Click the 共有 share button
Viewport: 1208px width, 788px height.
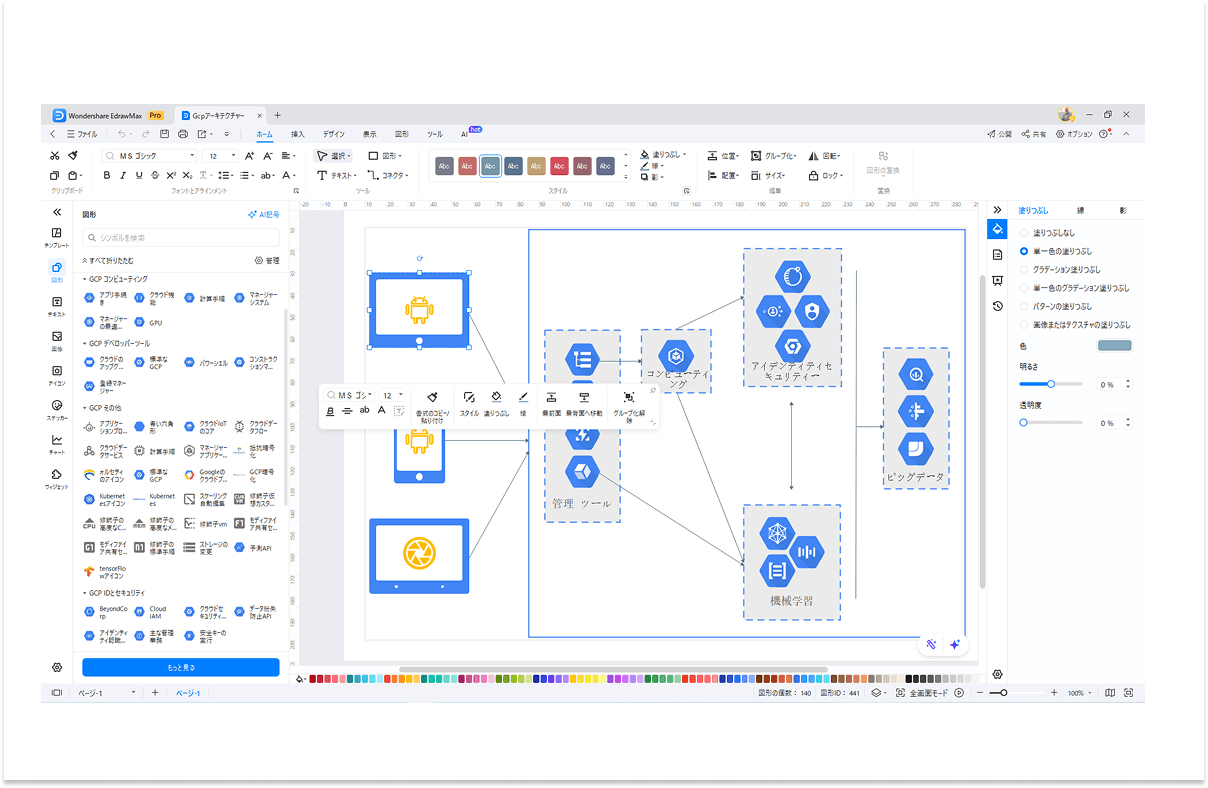coord(1034,134)
